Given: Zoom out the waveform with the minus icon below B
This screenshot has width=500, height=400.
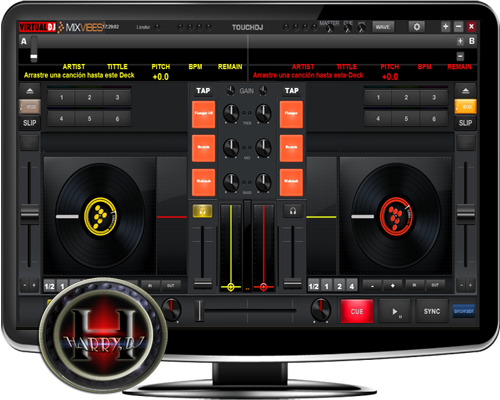Looking at the screenshot, I should (x=460, y=56).
